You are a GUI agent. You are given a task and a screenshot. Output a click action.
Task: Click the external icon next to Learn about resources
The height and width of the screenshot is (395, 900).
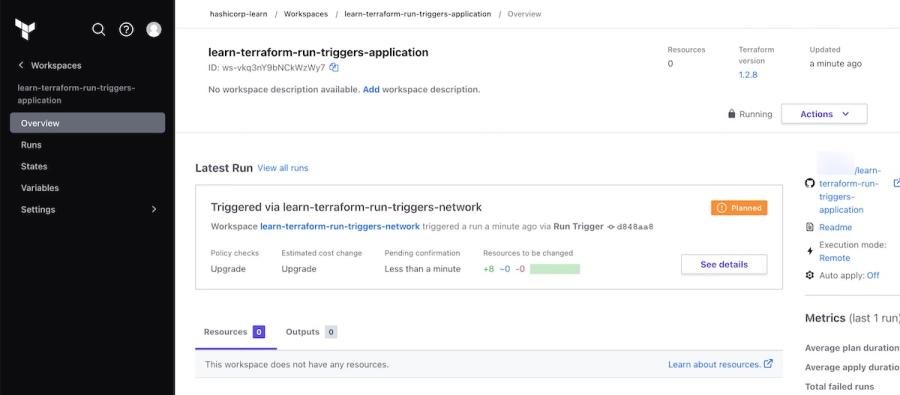[x=769, y=364]
